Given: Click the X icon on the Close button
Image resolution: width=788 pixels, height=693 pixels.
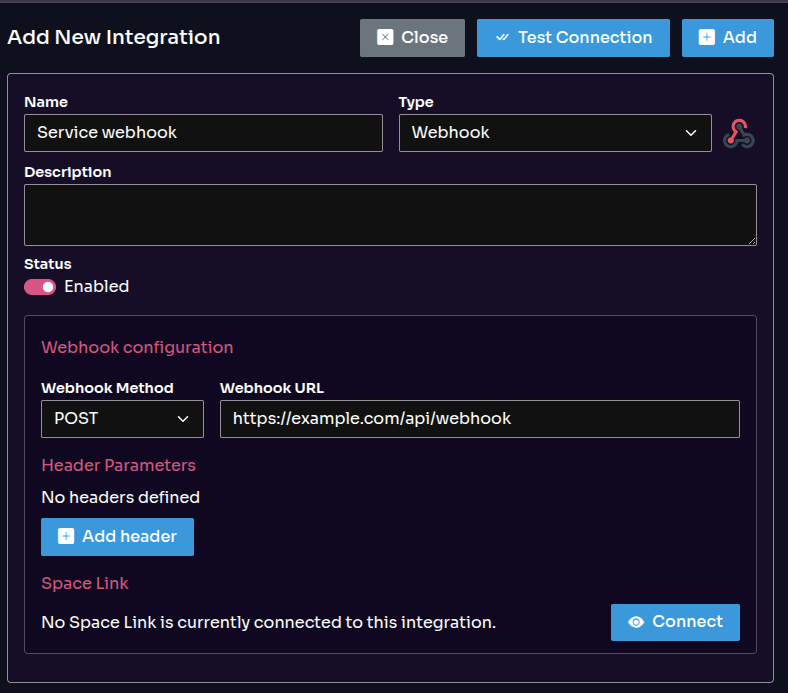Looking at the screenshot, I should 385,38.
